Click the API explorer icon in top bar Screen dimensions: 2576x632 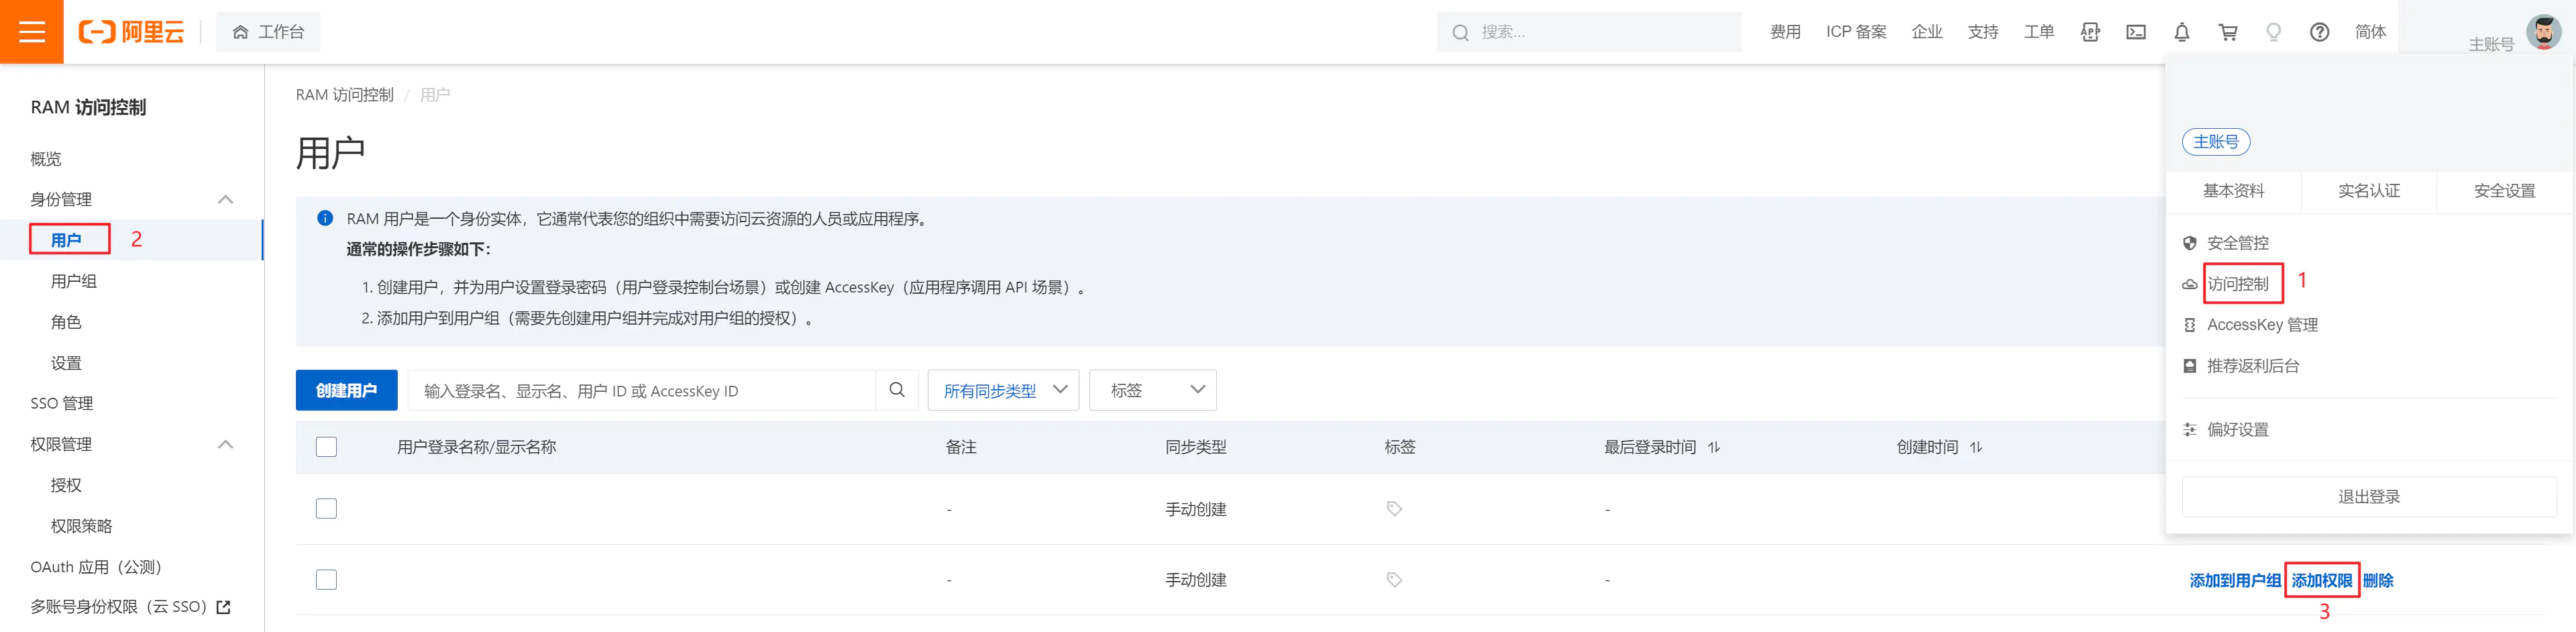(2090, 32)
